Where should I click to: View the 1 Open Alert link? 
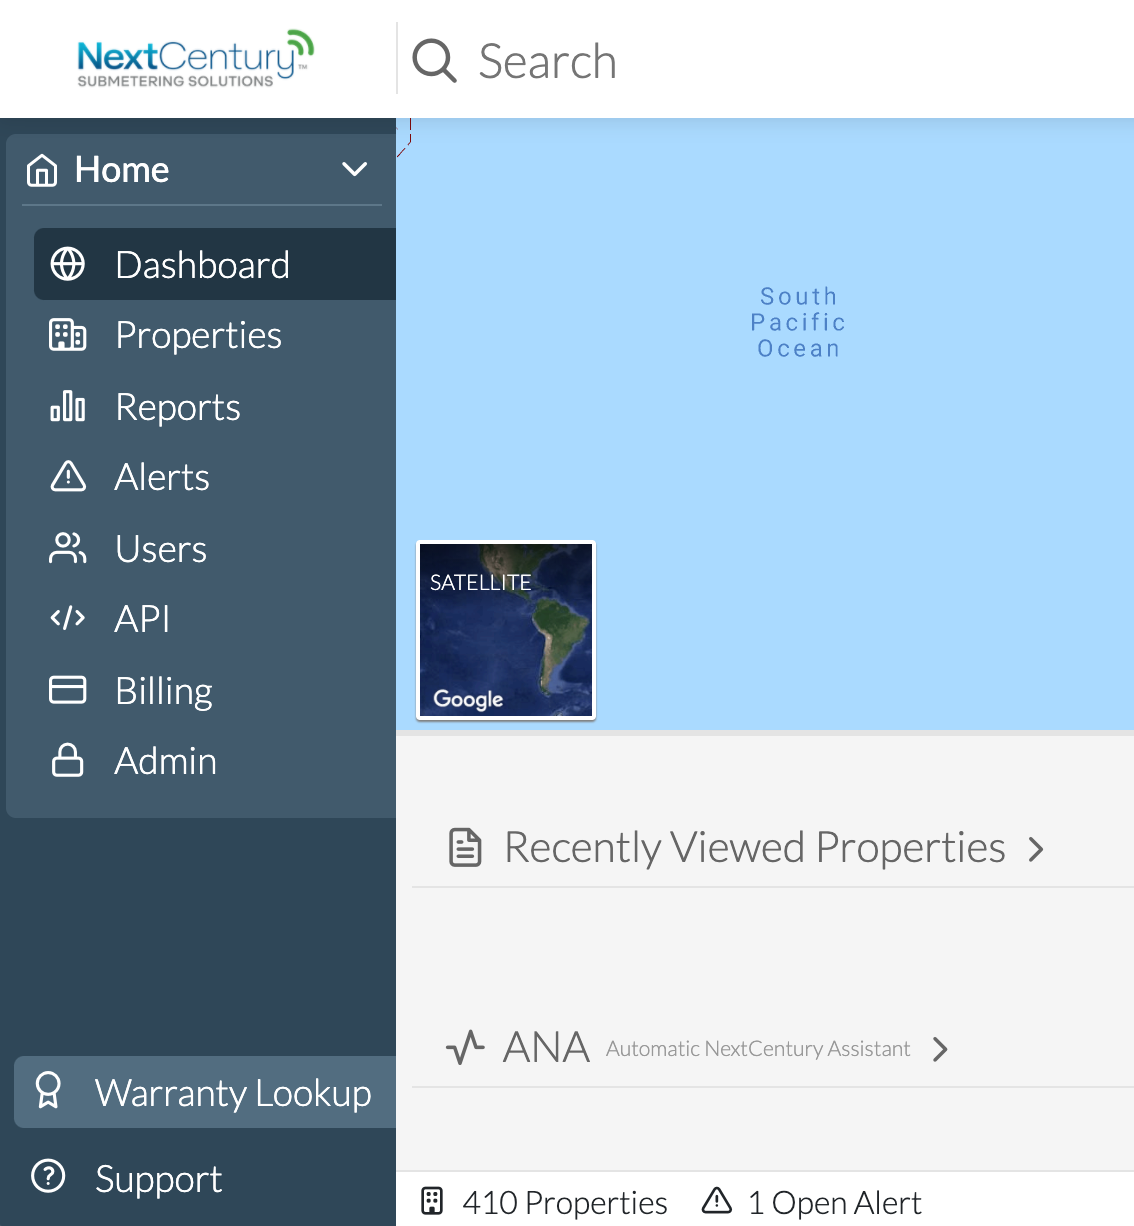coord(812,1202)
